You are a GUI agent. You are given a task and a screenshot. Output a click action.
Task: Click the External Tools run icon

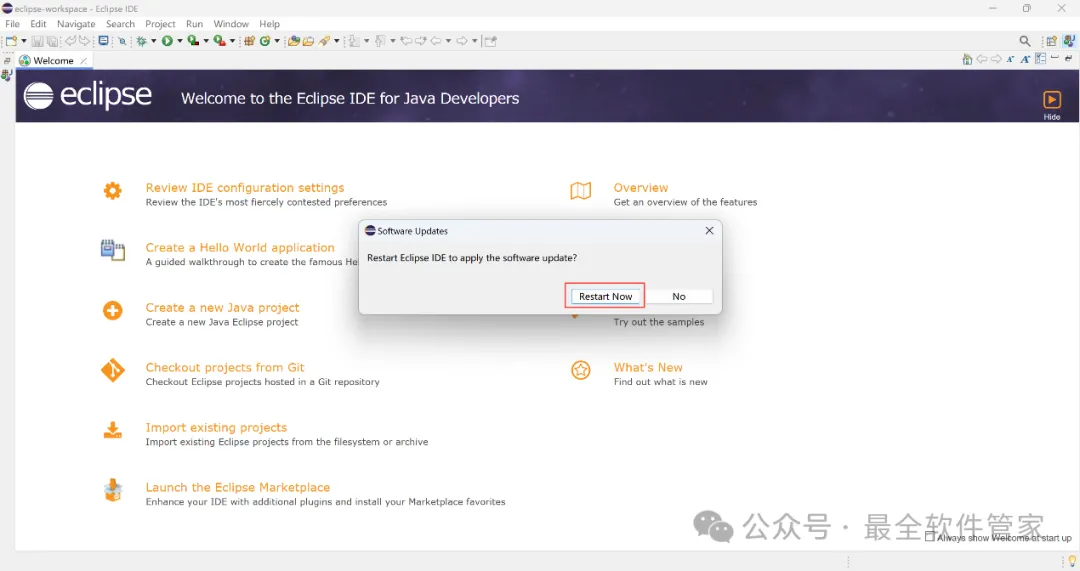coord(219,41)
